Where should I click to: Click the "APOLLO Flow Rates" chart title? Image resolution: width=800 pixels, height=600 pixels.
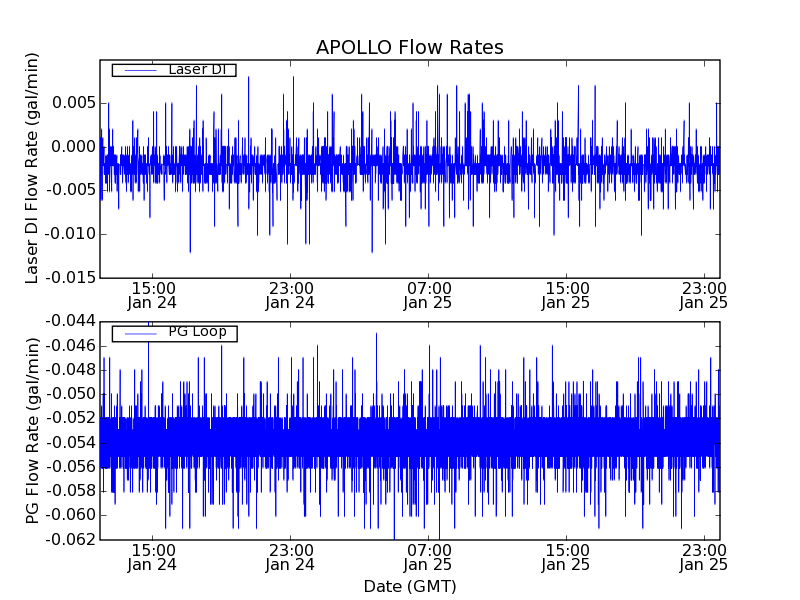click(x=410, y=47)
